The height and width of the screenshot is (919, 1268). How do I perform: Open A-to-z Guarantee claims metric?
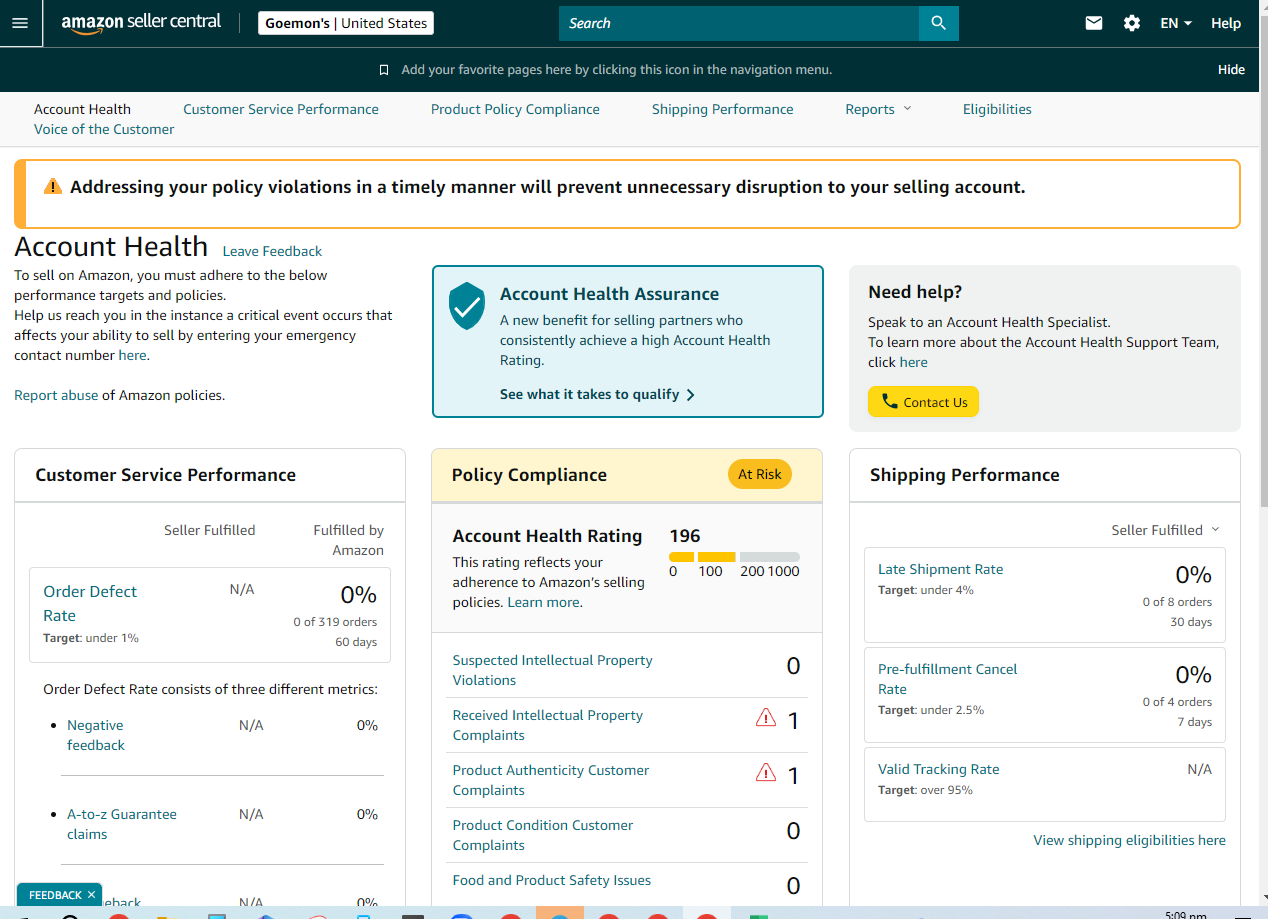[122, 824]
